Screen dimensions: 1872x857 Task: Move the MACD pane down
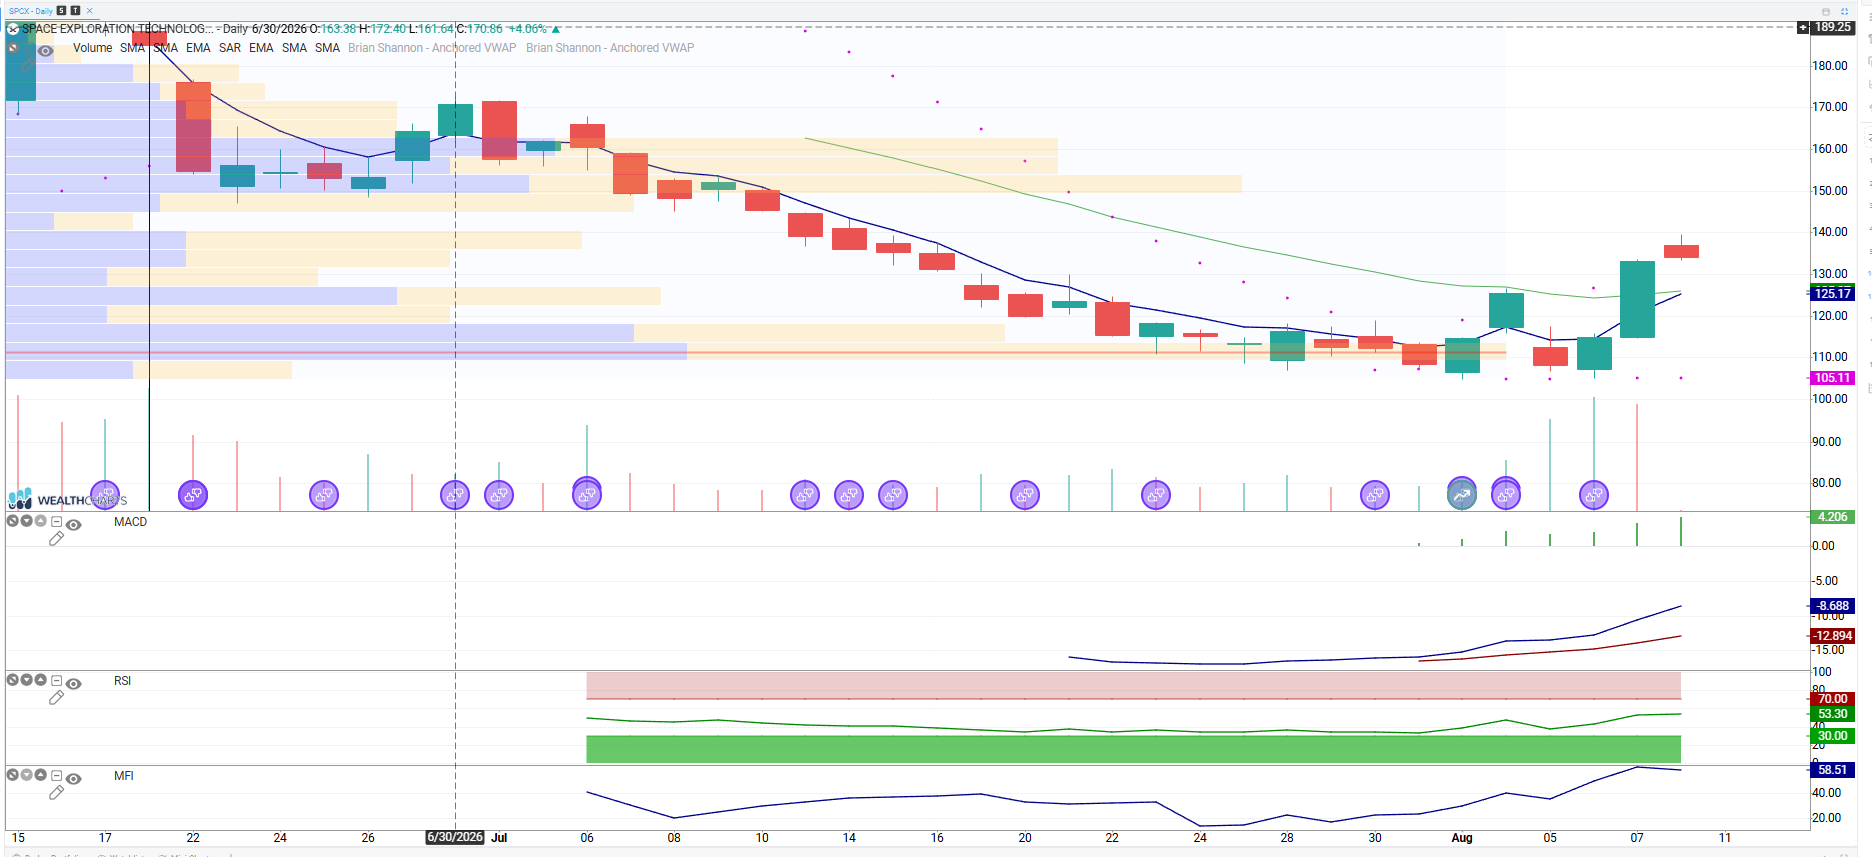pyautogui.click(x=27, y=521)
